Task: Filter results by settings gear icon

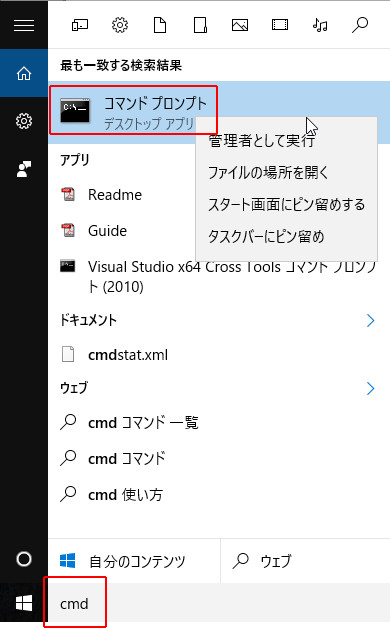Action: point(120,25)
